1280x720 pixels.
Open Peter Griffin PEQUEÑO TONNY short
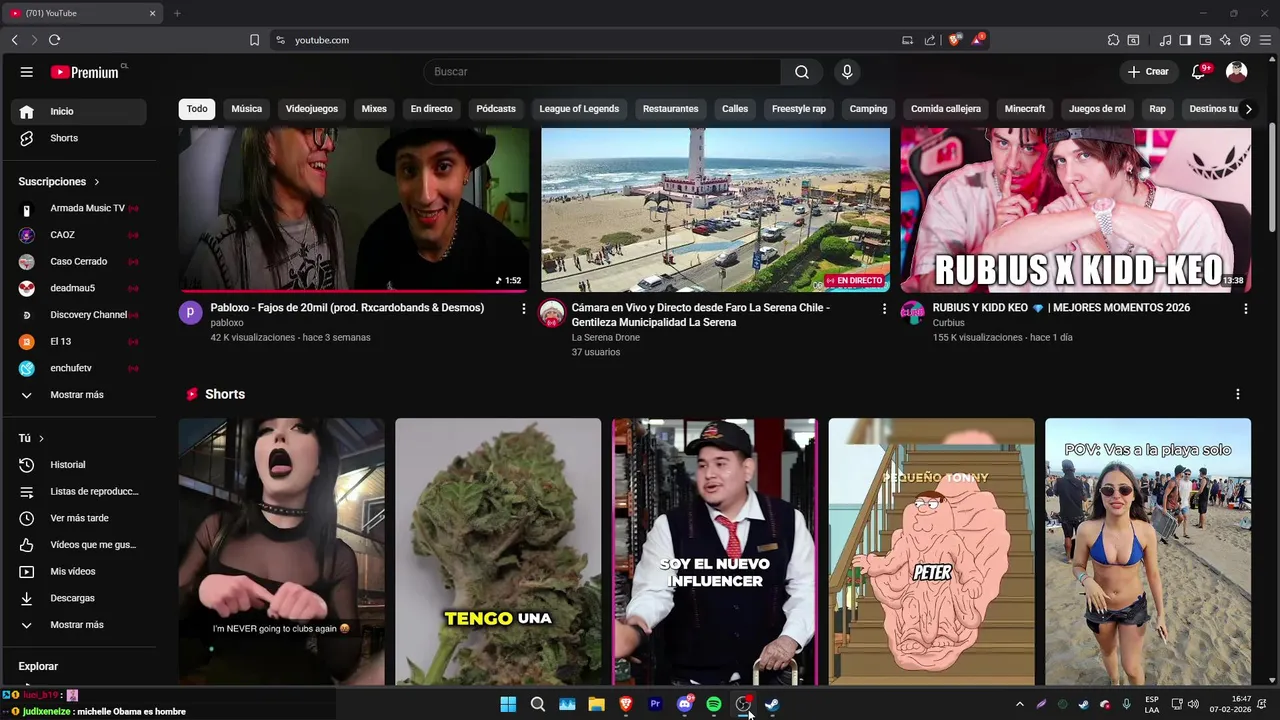point(931,551)
